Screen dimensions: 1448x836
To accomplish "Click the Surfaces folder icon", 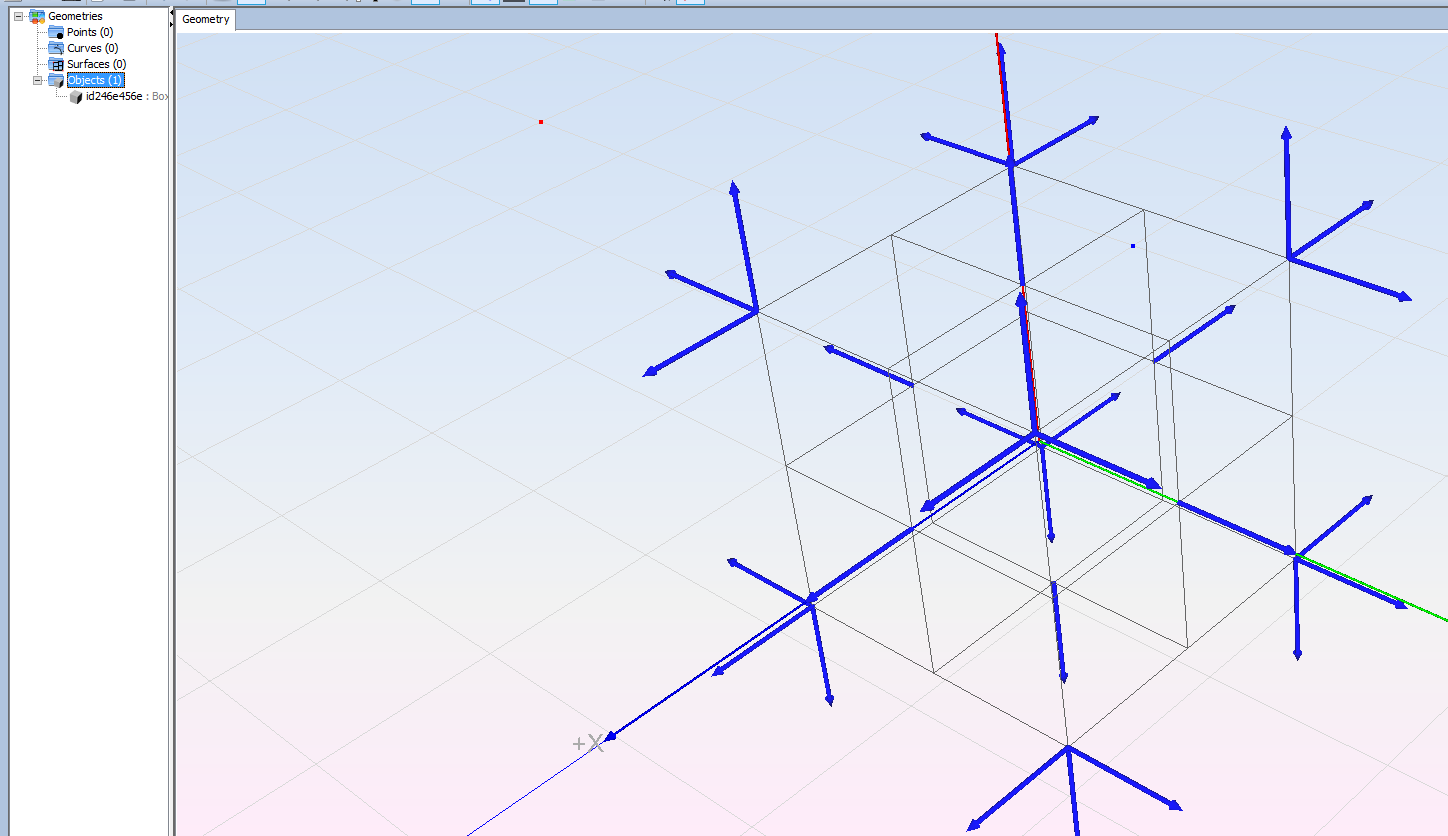I will (56, 64).
